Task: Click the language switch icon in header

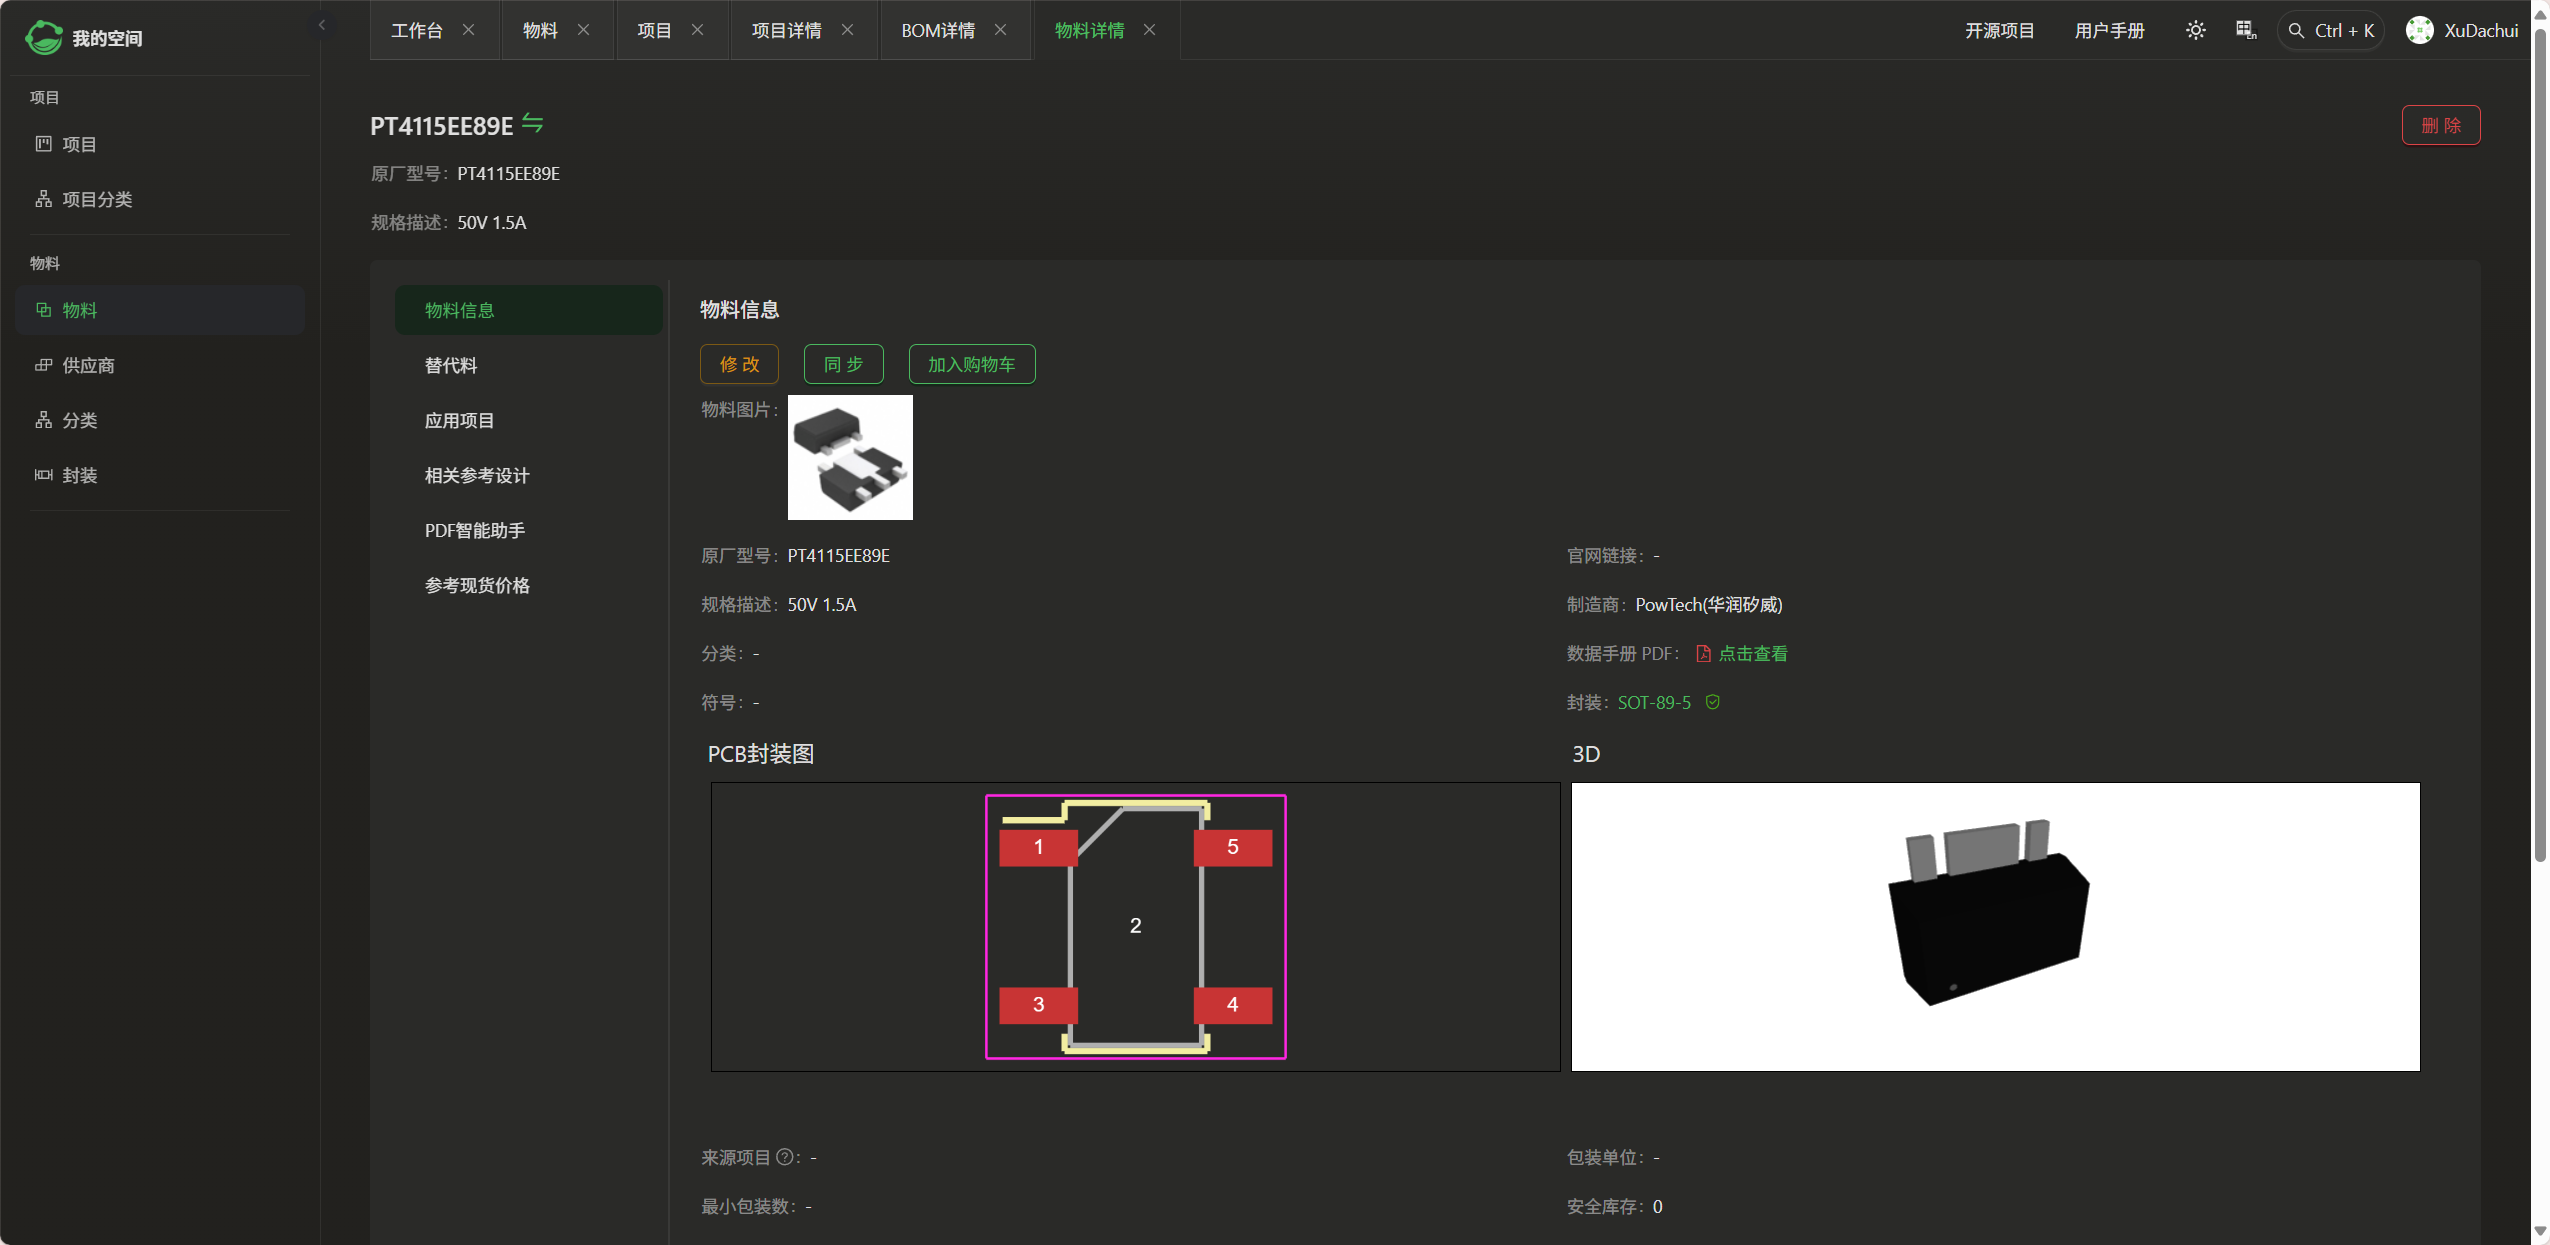Action: [2246, 30]
